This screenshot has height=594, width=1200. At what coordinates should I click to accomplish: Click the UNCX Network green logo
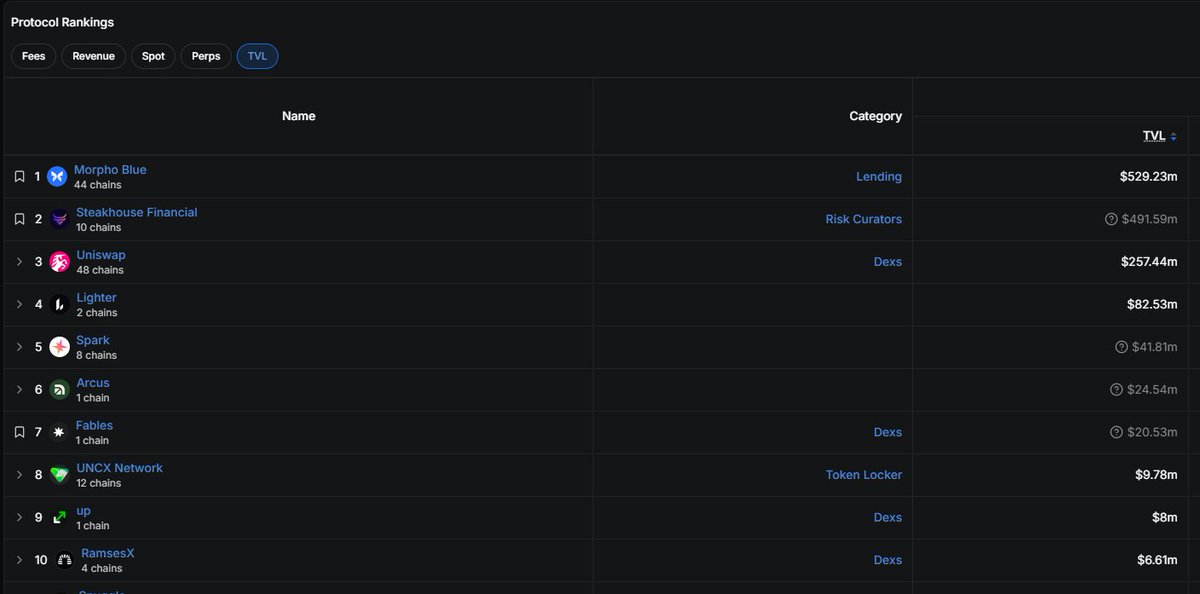tap(59, 475)
